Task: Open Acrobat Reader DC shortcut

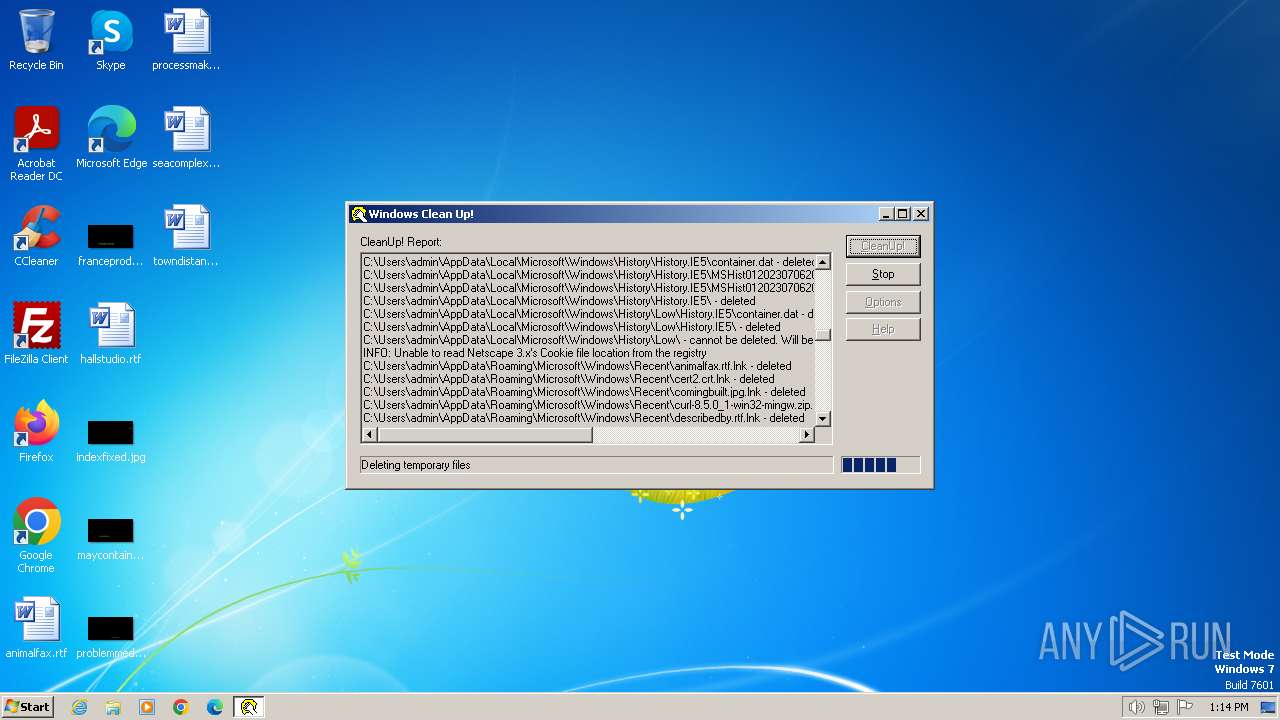Action: [36, 144]
